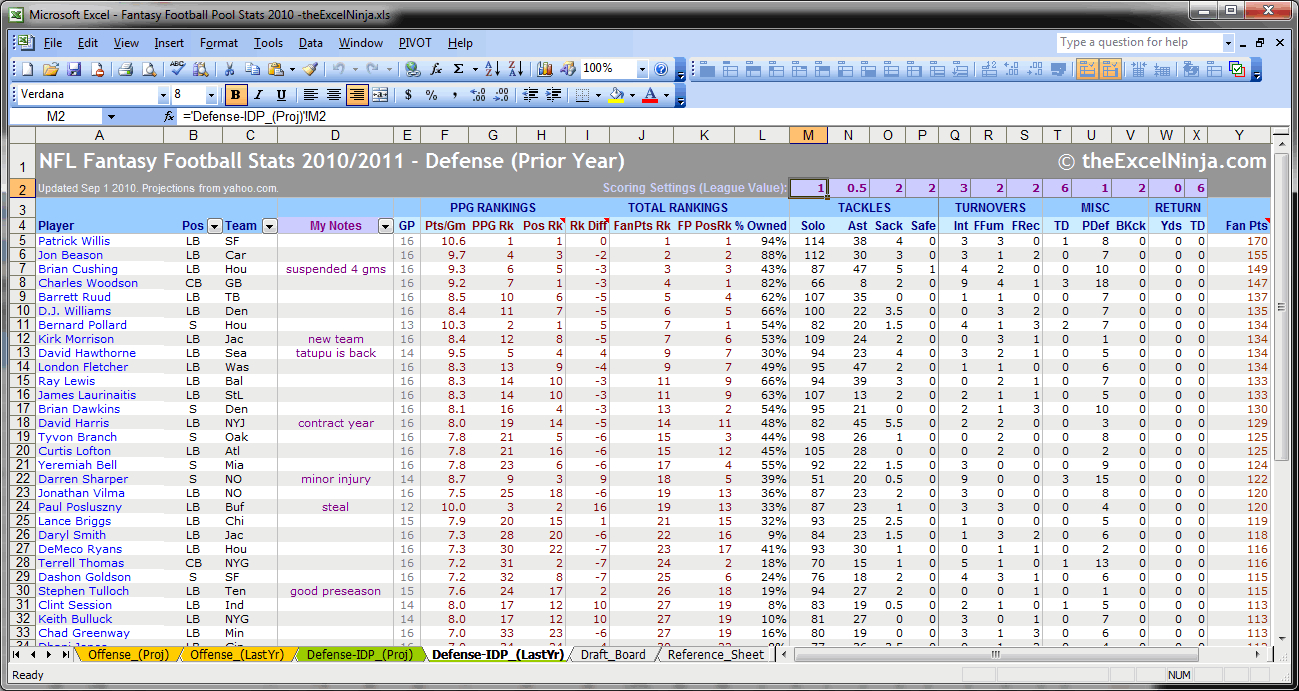This screenshot has width=1299, height=691.
Task: Switch to the Draft_Board sheet tab
Action: pyautogui.click(x=614, y=655)
